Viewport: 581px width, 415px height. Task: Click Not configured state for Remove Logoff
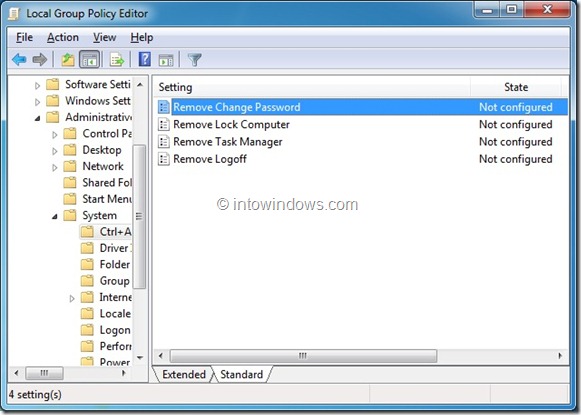(515, 159)
